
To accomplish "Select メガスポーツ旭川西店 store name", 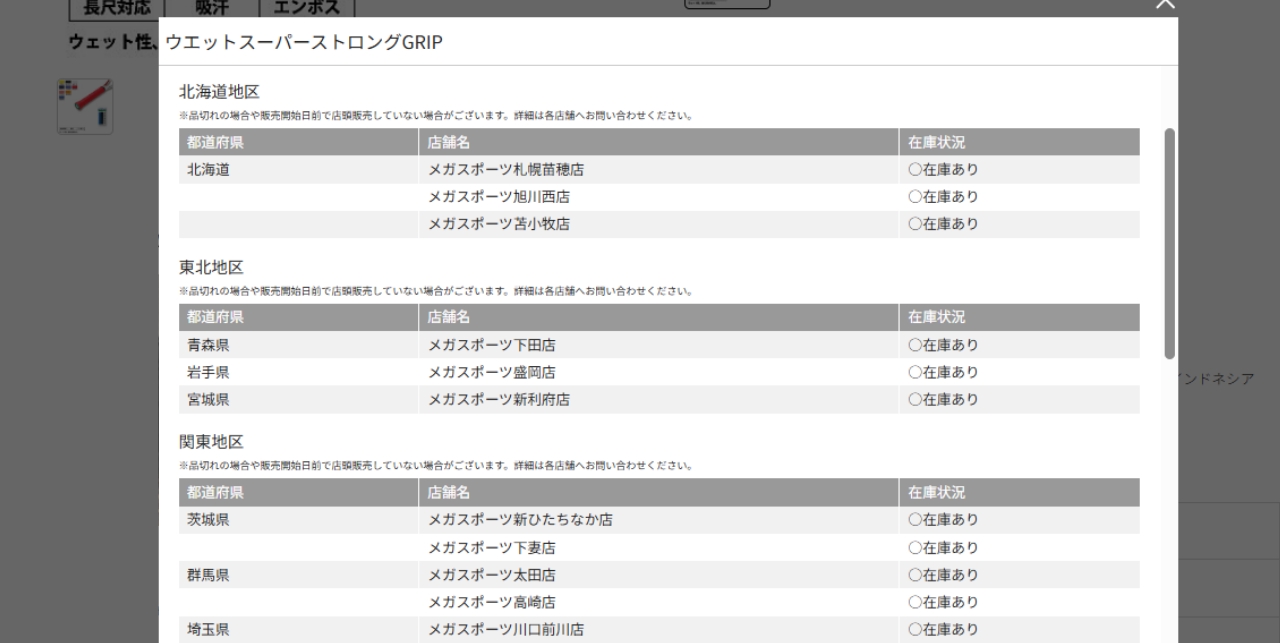I will (499, 197).
